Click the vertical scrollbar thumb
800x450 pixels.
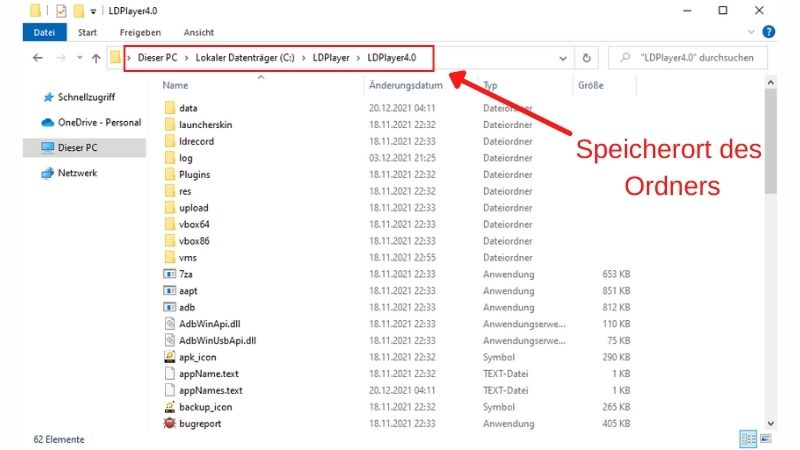coord(770,141)
